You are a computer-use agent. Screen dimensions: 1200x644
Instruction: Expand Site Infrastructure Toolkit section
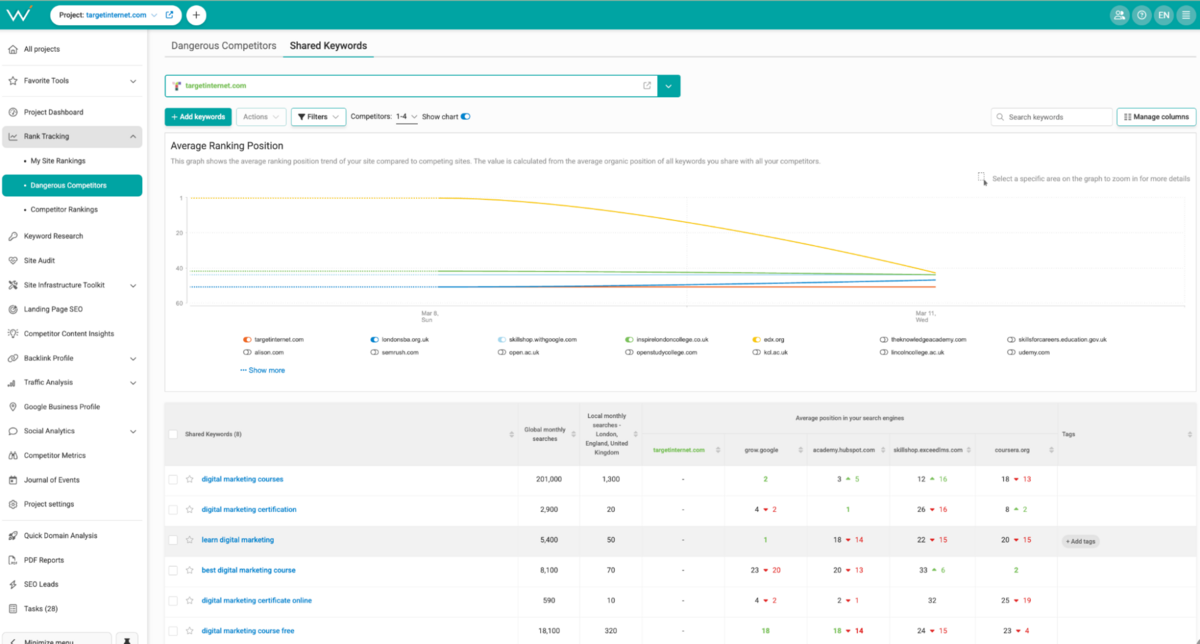(133, 285)
